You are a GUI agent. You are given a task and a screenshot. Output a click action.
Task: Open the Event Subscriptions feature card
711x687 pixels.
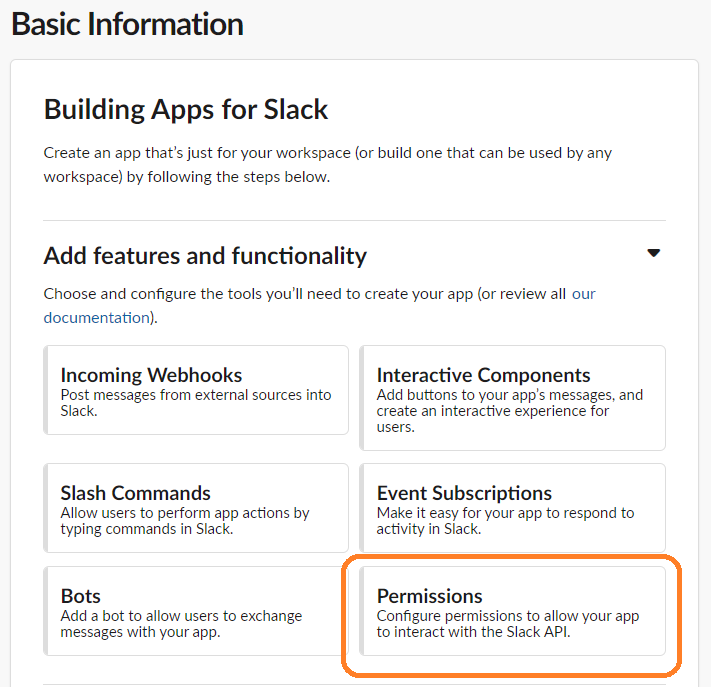pyautogui.click(x=512, y=508)
